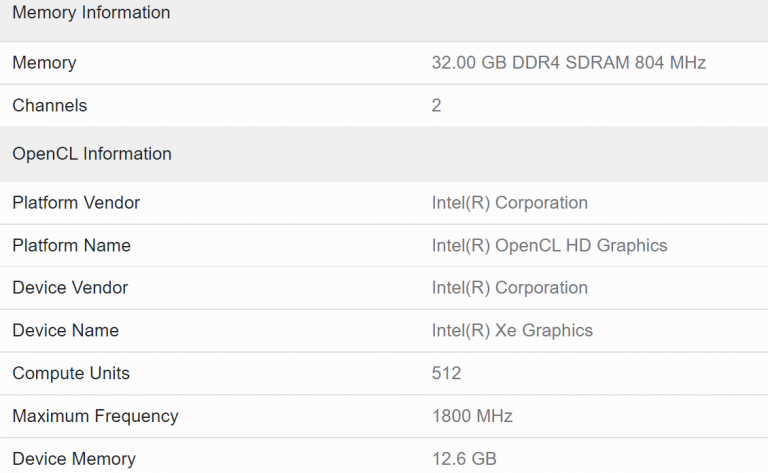768x473 pixels.
Task: Select Intel(R) OpenCL HD Graphics text
Action: click(549, 246)
